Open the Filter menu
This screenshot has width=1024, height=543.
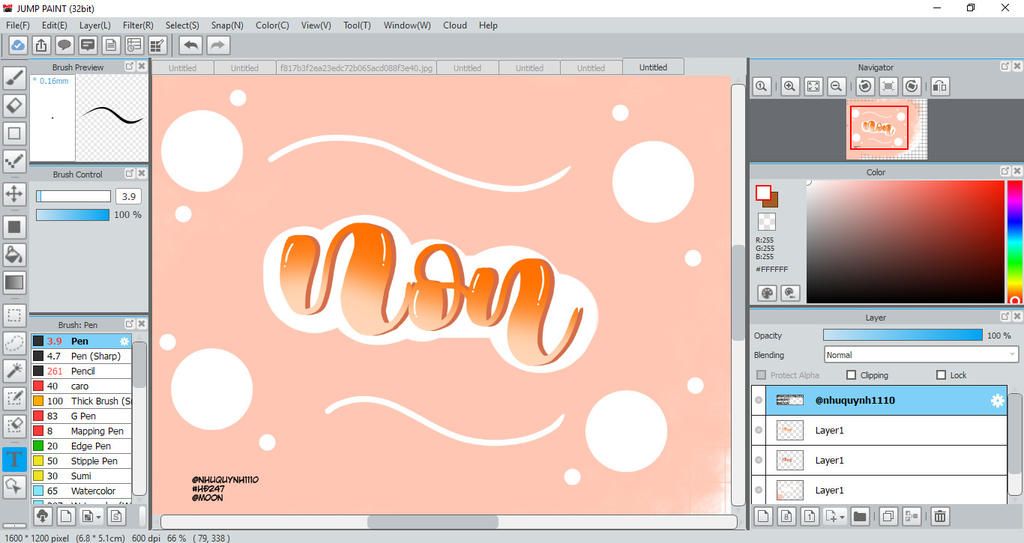[138, 25]
